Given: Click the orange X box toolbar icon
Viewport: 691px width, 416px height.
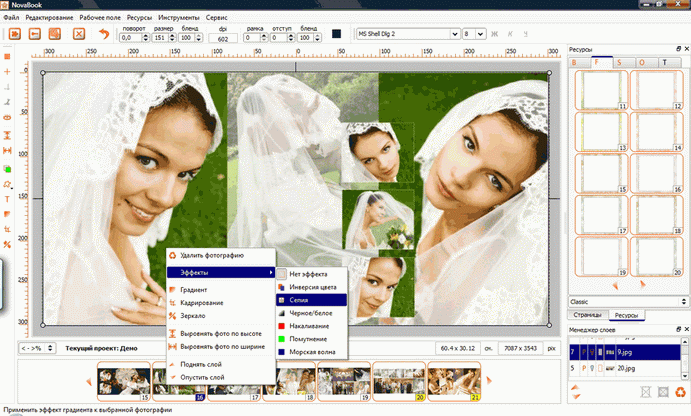Looking at the screenshot, I should pos(79,34).
